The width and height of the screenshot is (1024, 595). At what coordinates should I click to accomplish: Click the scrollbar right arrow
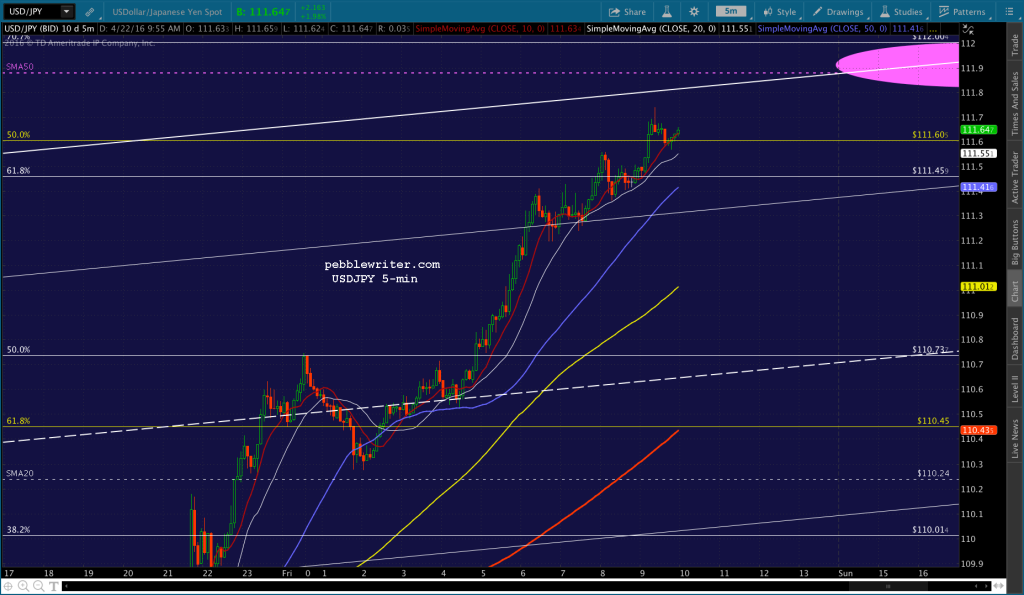coord(985,586)
